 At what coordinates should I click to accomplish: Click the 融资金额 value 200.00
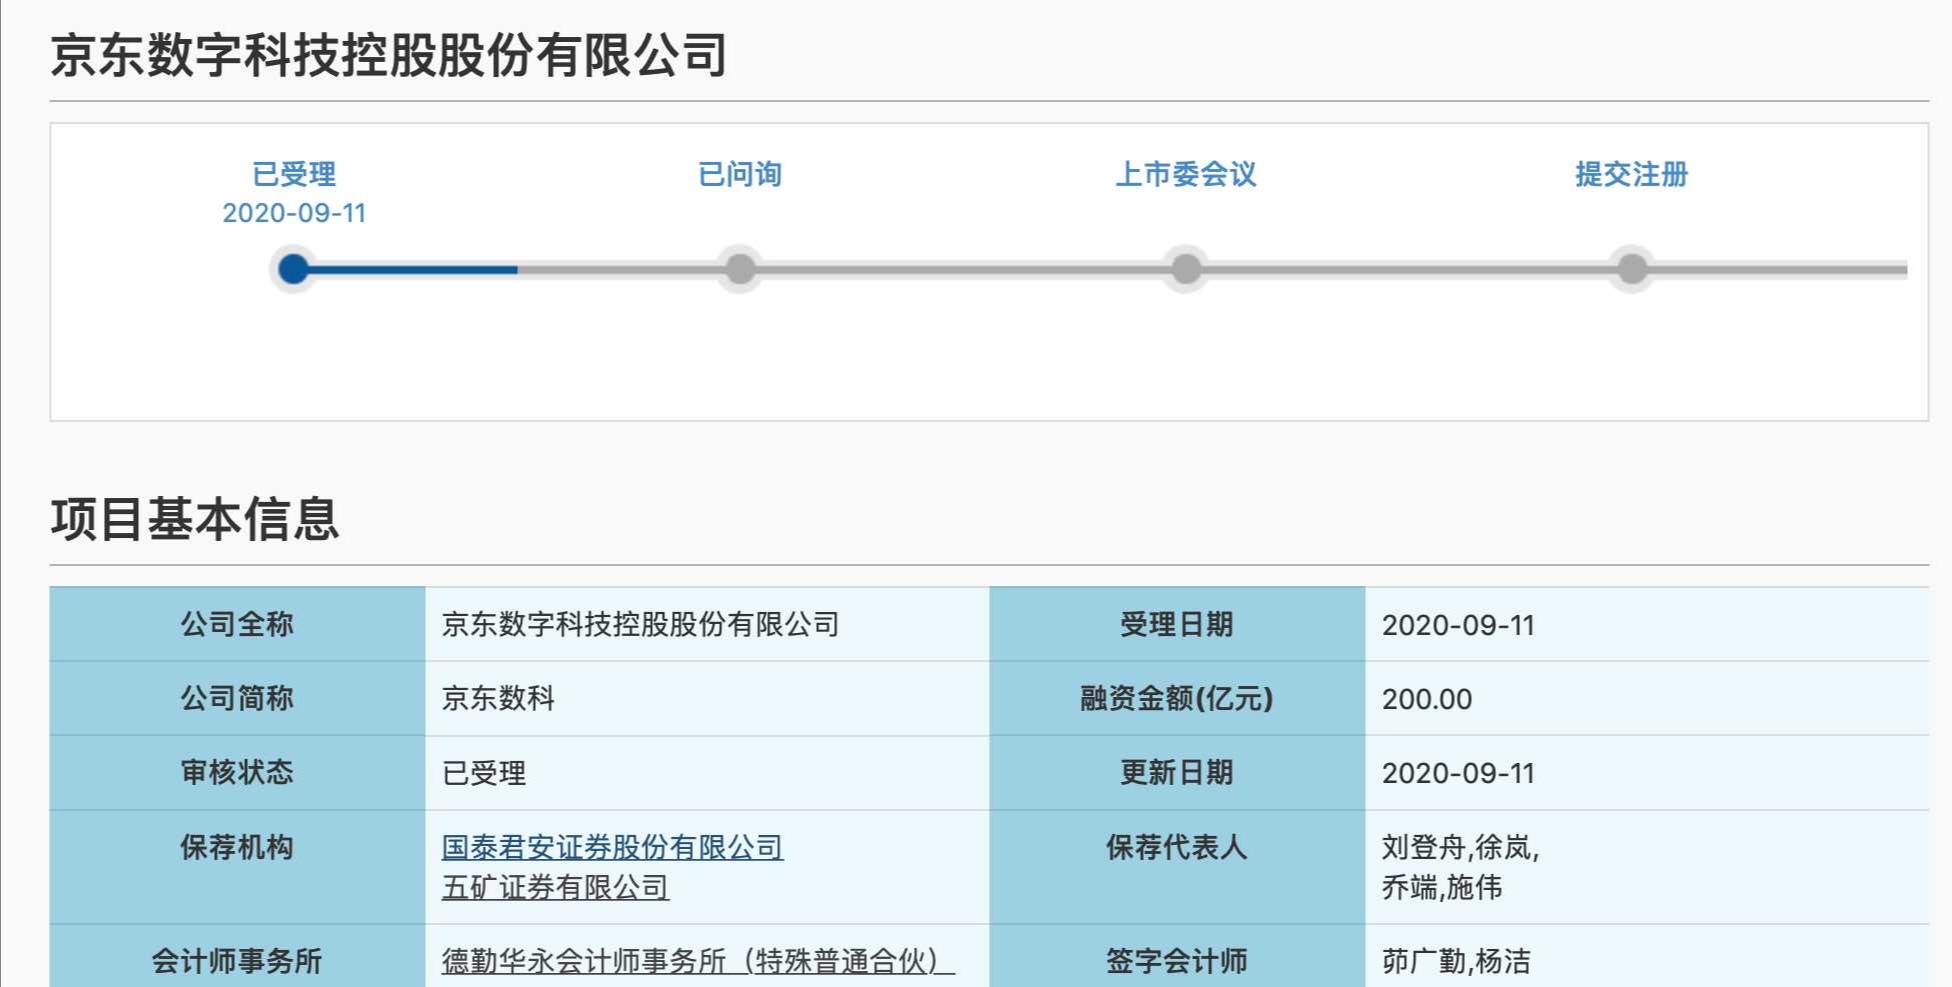pos(1427,699)
